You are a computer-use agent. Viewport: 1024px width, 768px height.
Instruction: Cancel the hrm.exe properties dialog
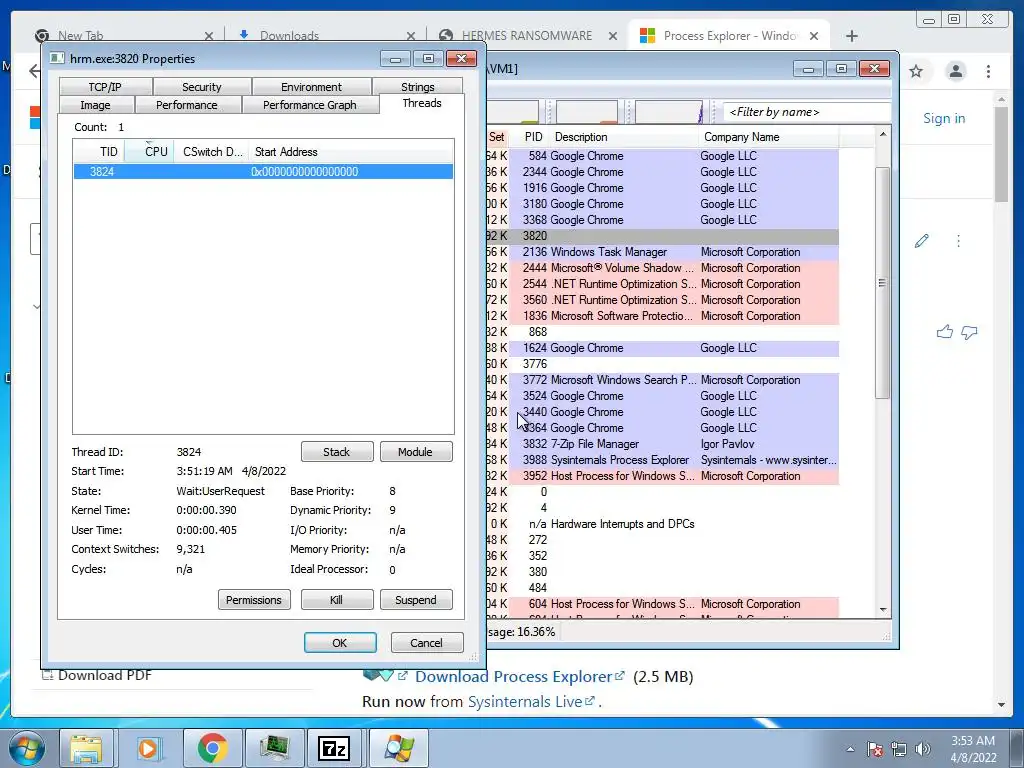pos(426,643)
